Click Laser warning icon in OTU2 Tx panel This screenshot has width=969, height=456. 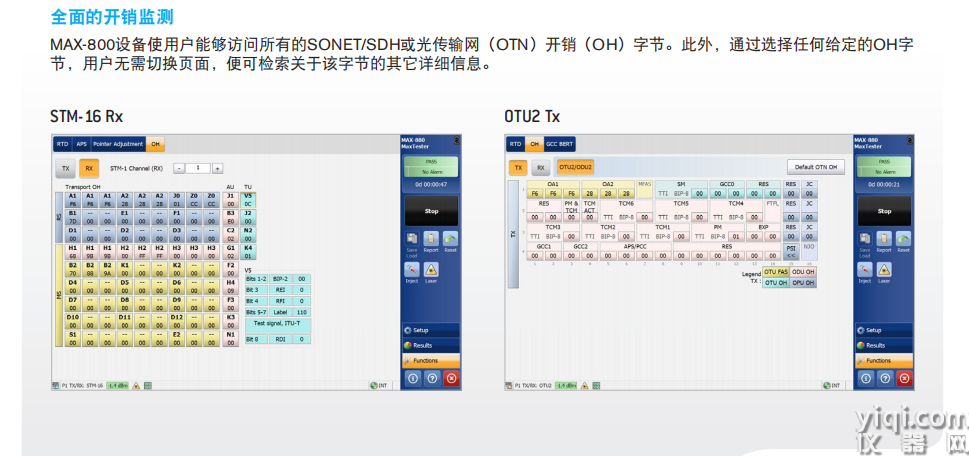[x=884, y=271]
